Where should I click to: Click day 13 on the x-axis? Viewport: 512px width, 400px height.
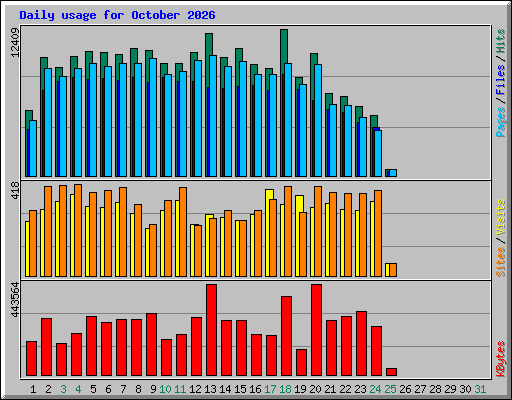(210, 389)
